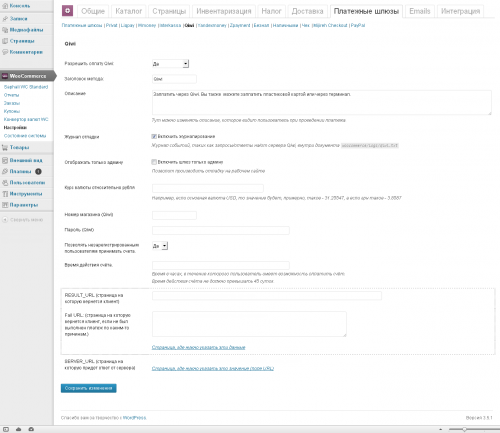Tick the admin-only gateway checkbox
This screenshot has height=433, width=500.
tap(154, 162)
